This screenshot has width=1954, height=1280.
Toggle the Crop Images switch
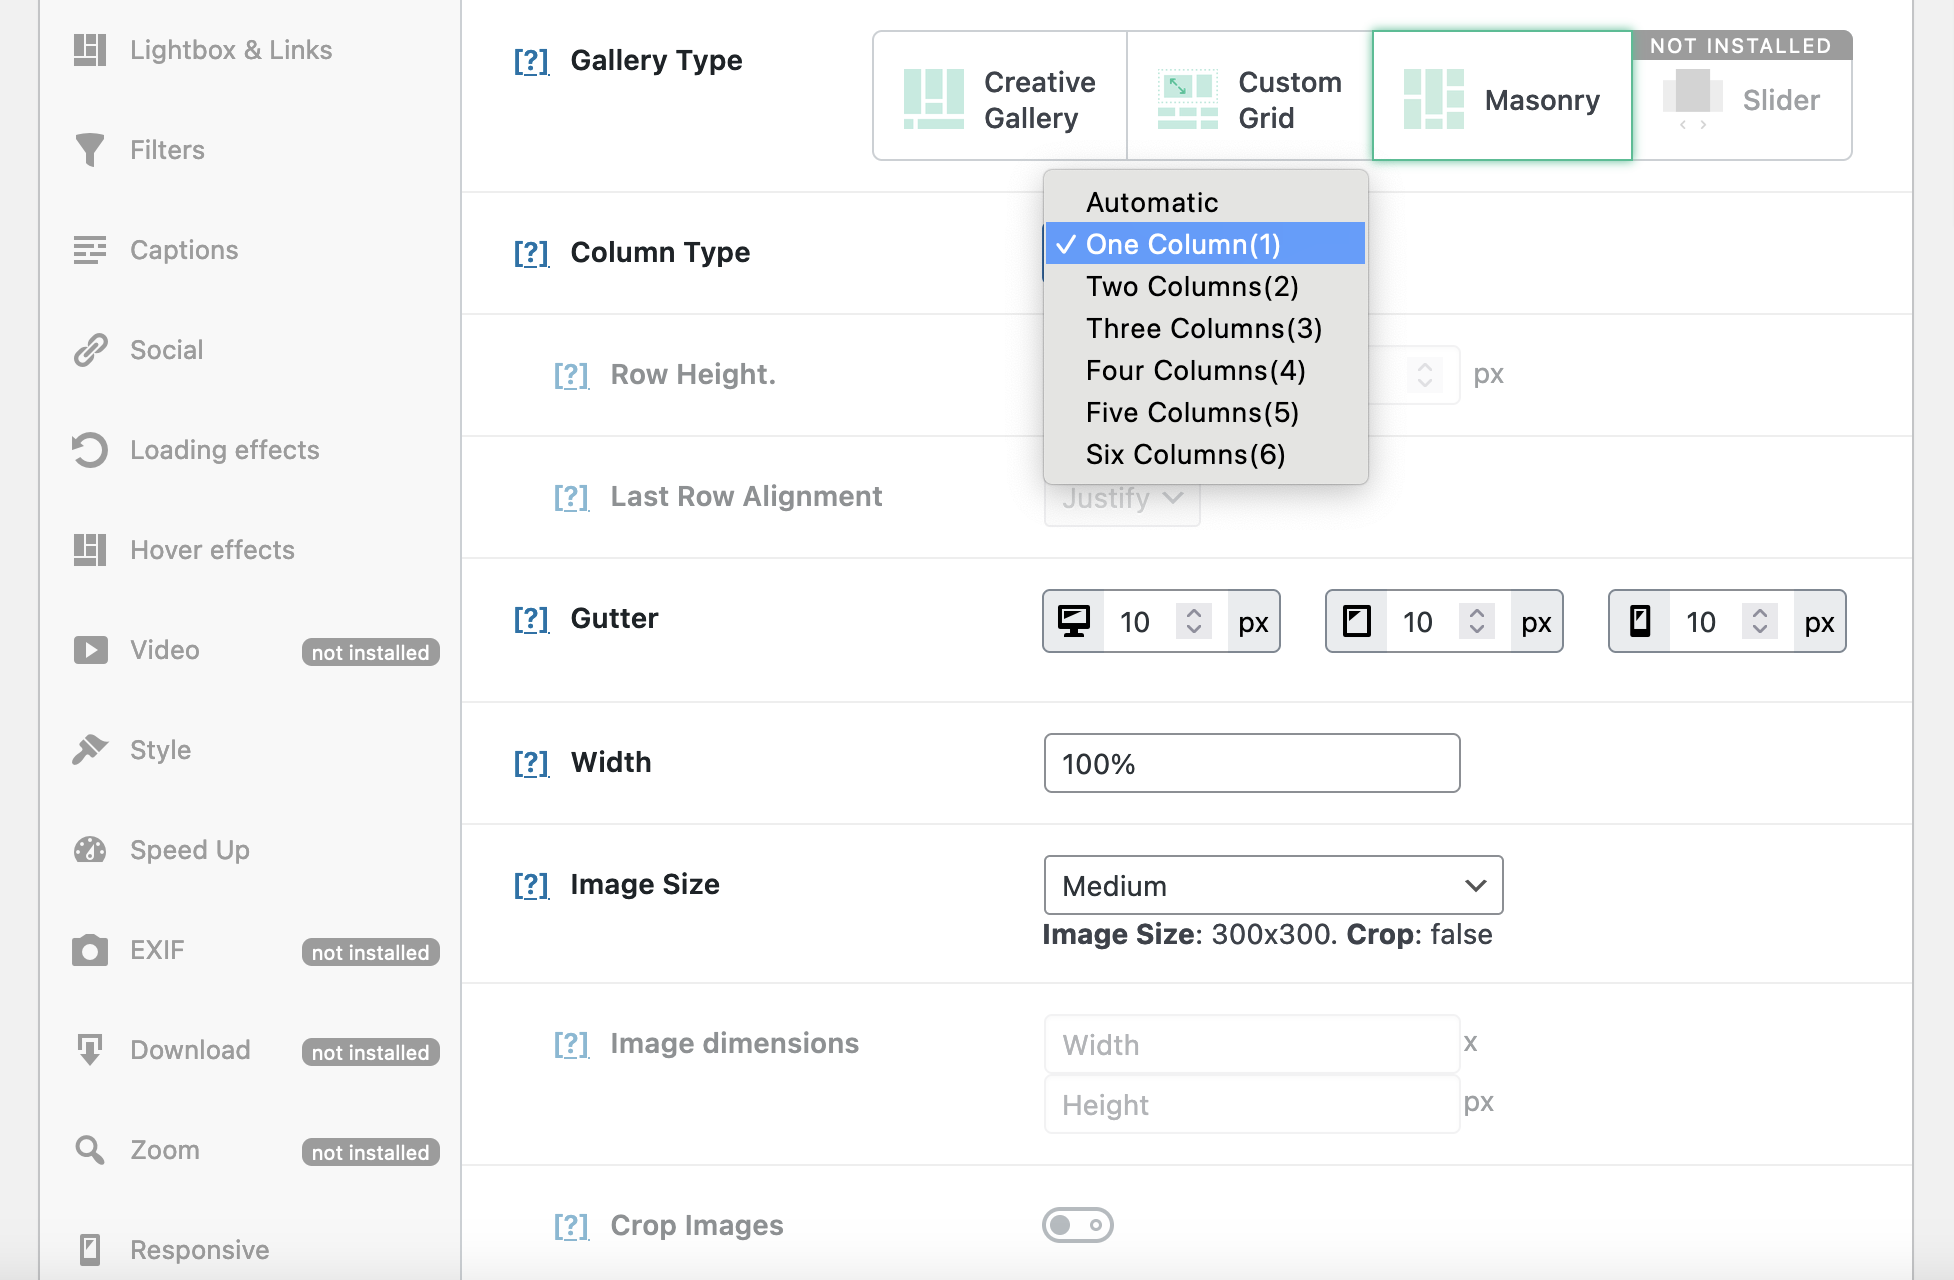tap(1077, 1225)
